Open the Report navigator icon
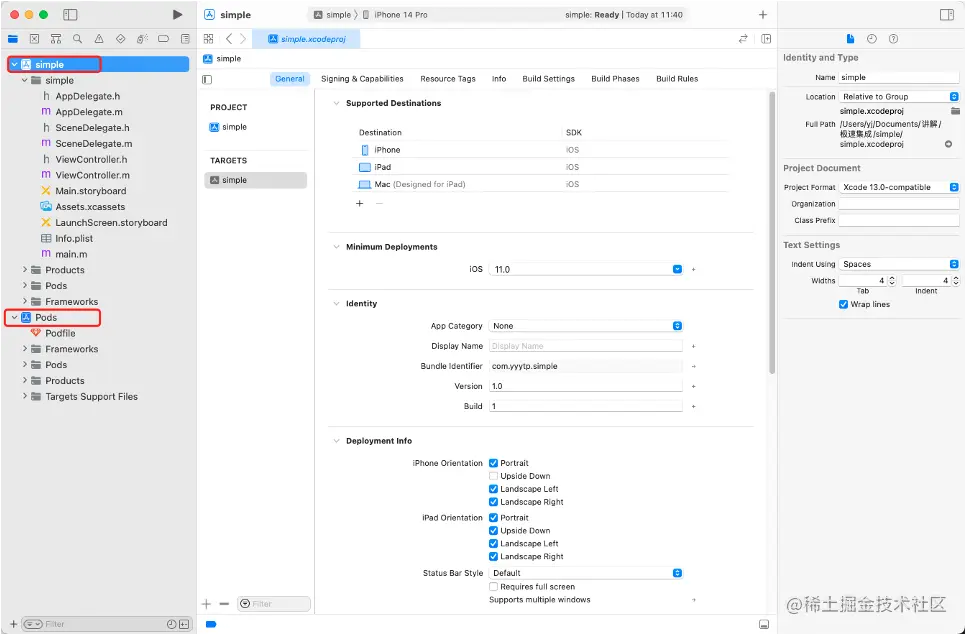The width and height of the screenshot is (966, 634). point(185,39)
